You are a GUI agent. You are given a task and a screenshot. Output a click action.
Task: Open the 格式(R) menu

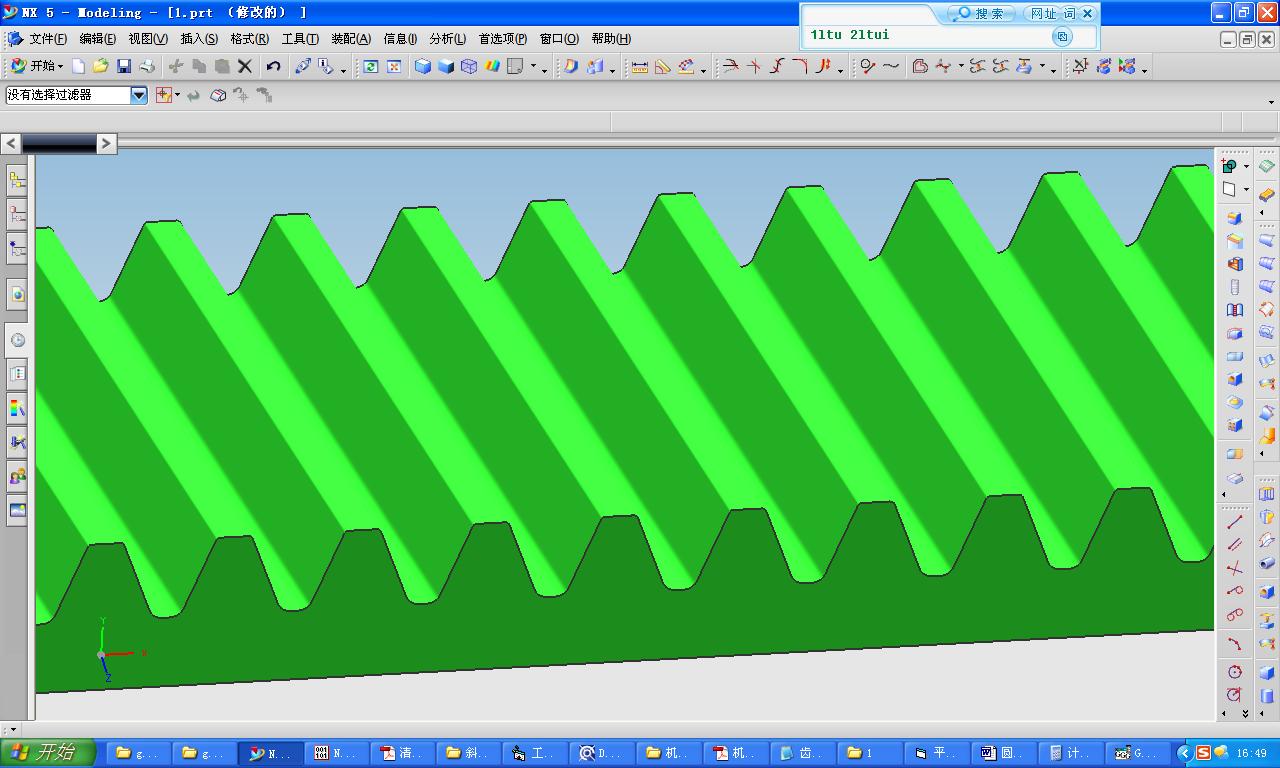[249, 39]
